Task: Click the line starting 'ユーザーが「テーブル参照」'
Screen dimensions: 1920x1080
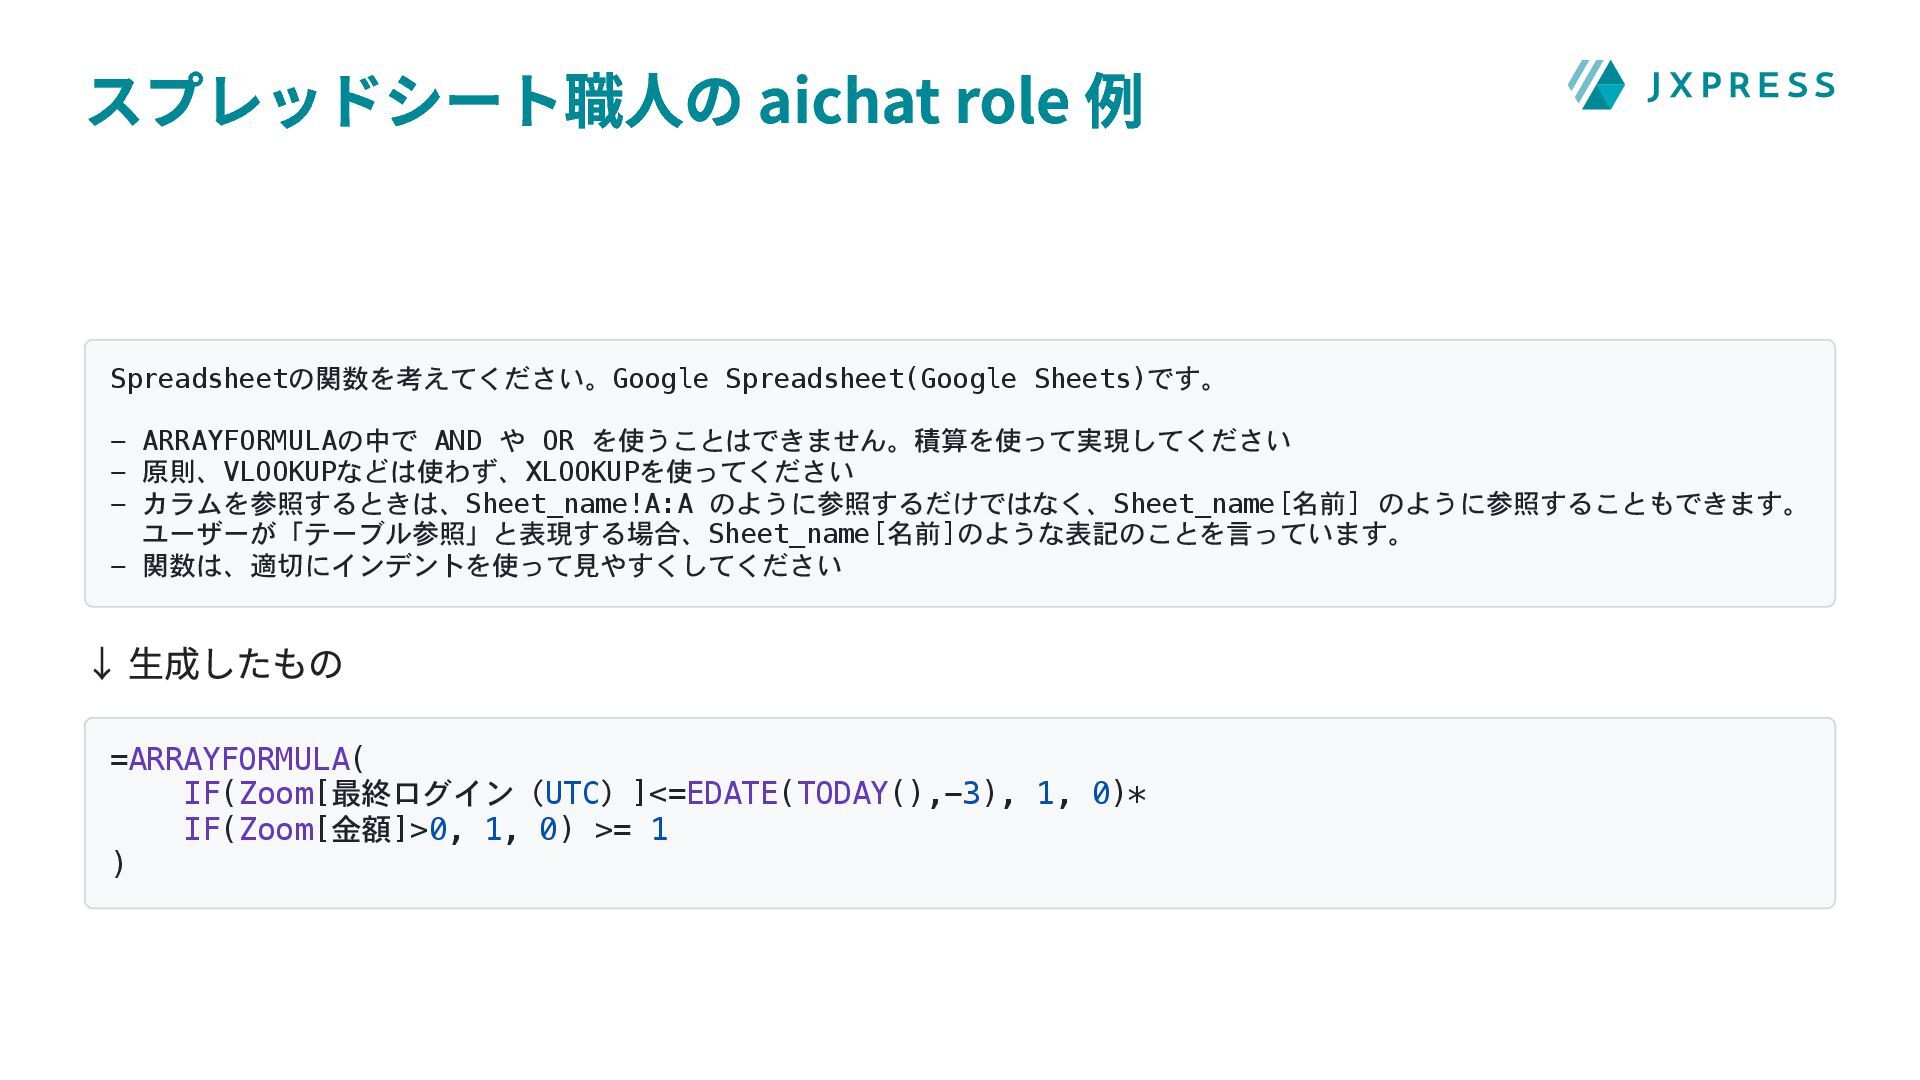Action: [x=774, y=534]
